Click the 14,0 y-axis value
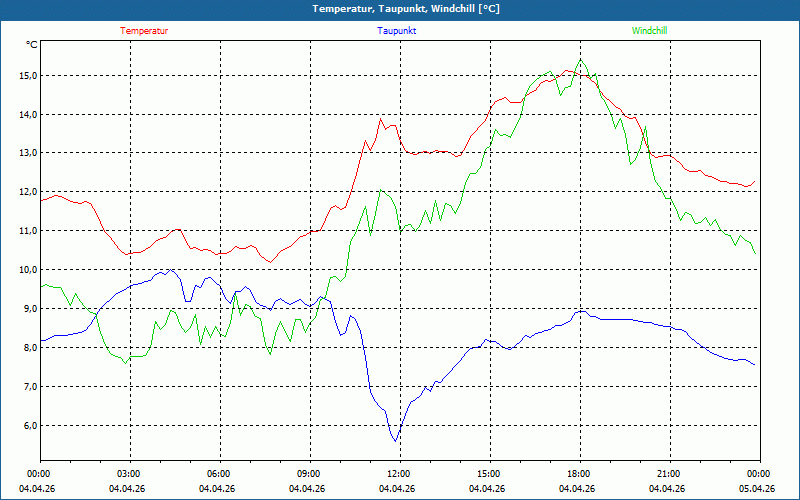Screen dimensions: 800x500 [x=28, y=114]
